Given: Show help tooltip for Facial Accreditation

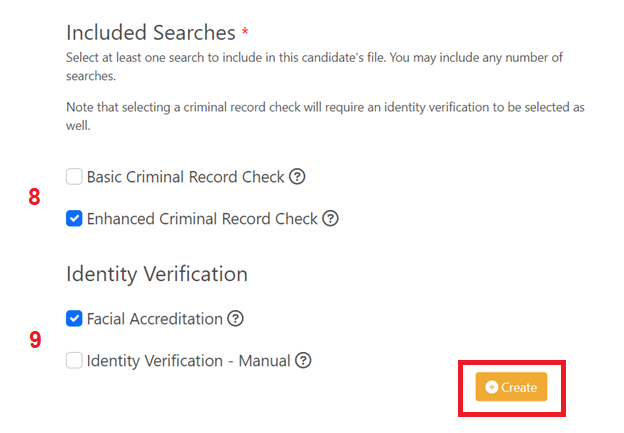Looking at the screenshot, I should [x=235, y=318].
